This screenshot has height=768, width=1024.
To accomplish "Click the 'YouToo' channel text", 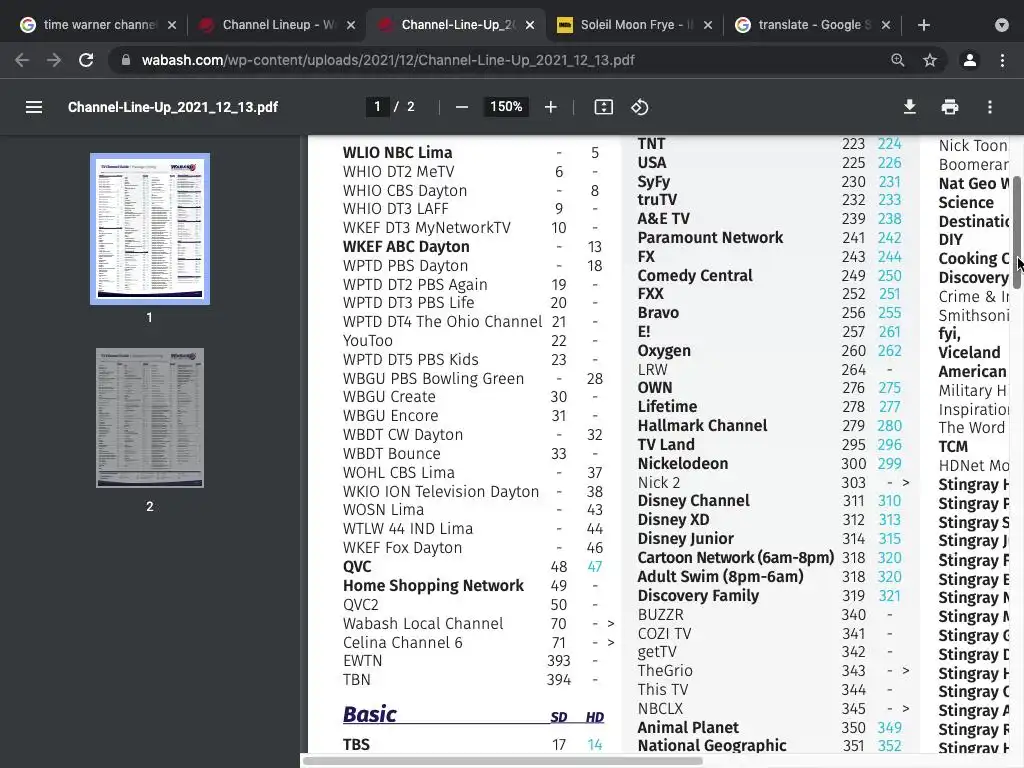I will coord(368,341).
